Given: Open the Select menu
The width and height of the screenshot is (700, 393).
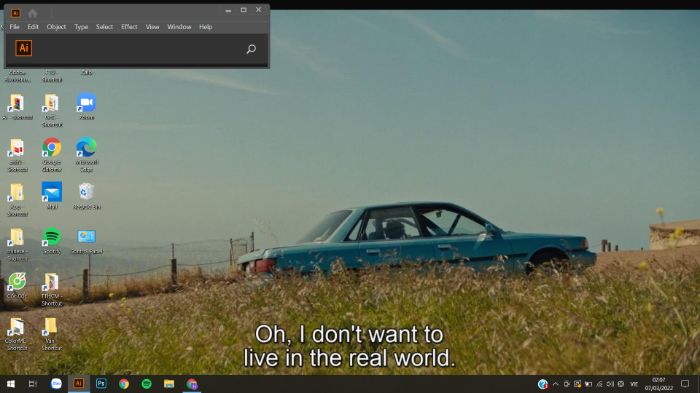Looking at the screenshot, I should point(104,27).
